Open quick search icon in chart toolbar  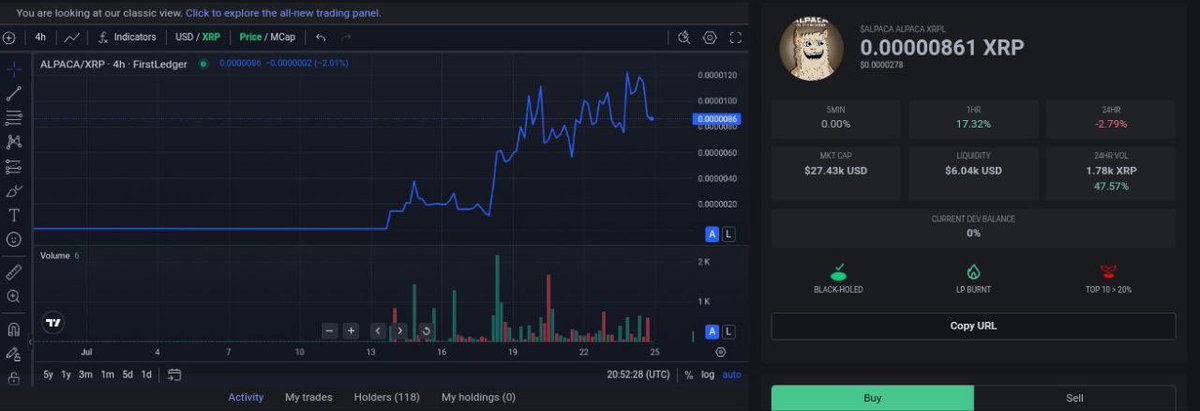pyautogui.click(x=684, y=38)
